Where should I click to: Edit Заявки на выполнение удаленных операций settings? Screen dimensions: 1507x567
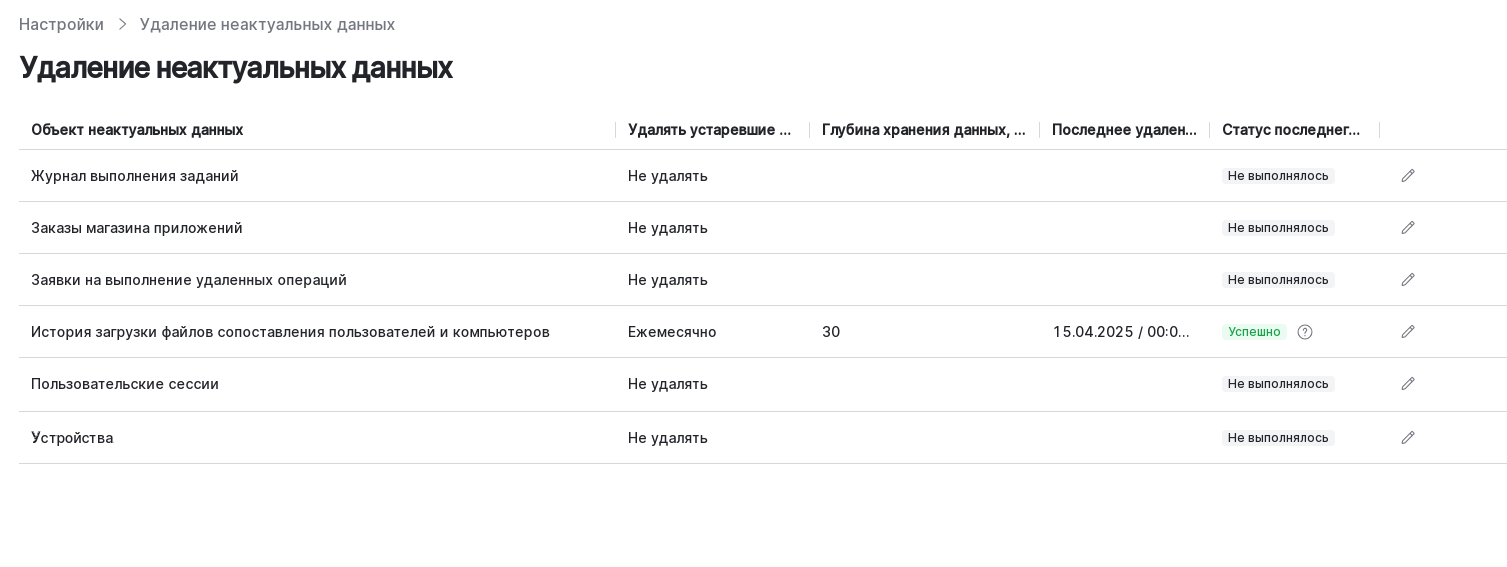click(1408, 280)
